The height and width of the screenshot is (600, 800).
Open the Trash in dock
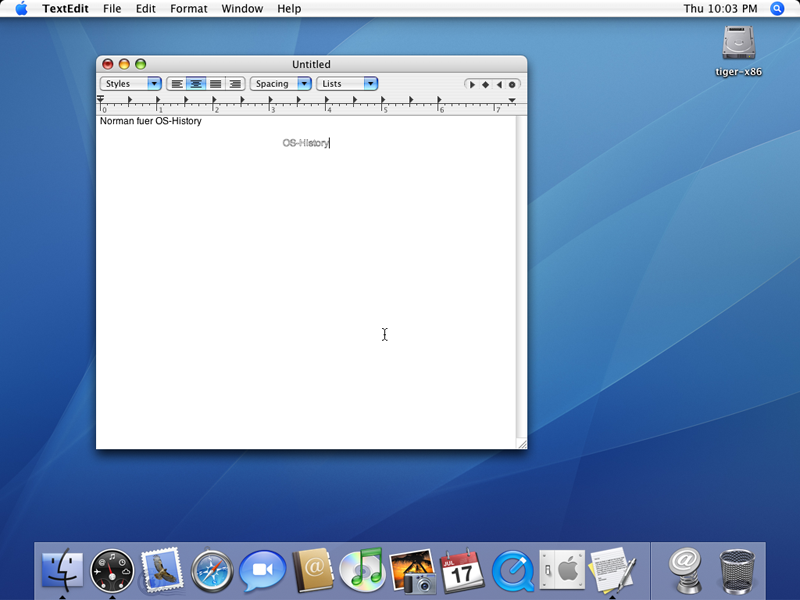point(737,570)
